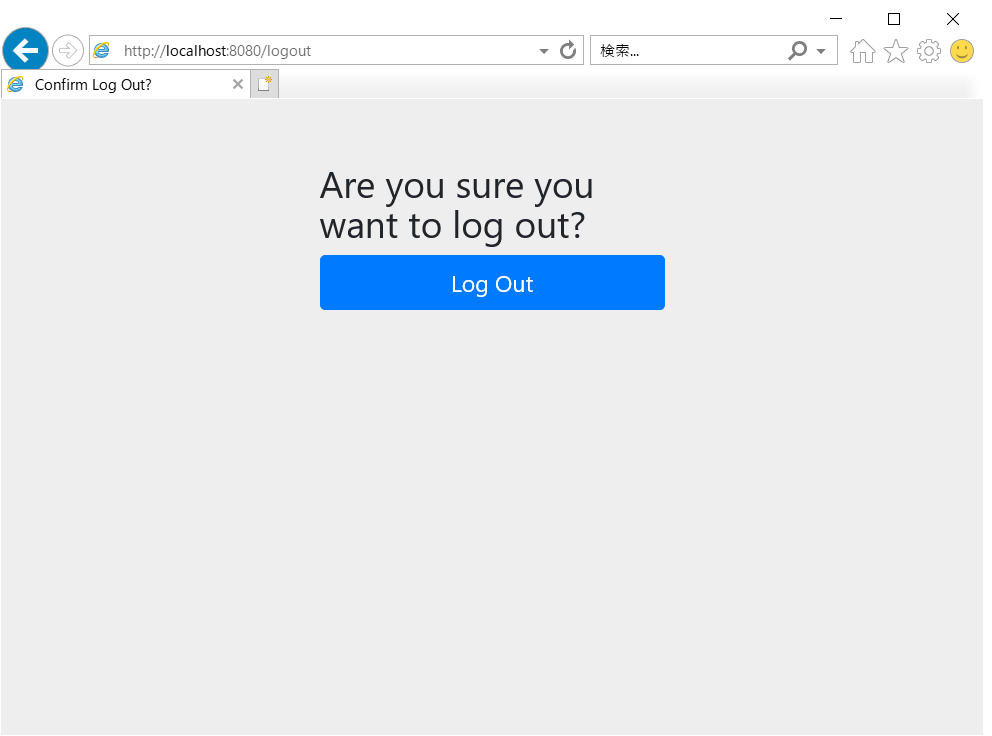The width and height of the screenshot is (992, 736).
Task: Open favorites star icon
Action: point(896,51)
